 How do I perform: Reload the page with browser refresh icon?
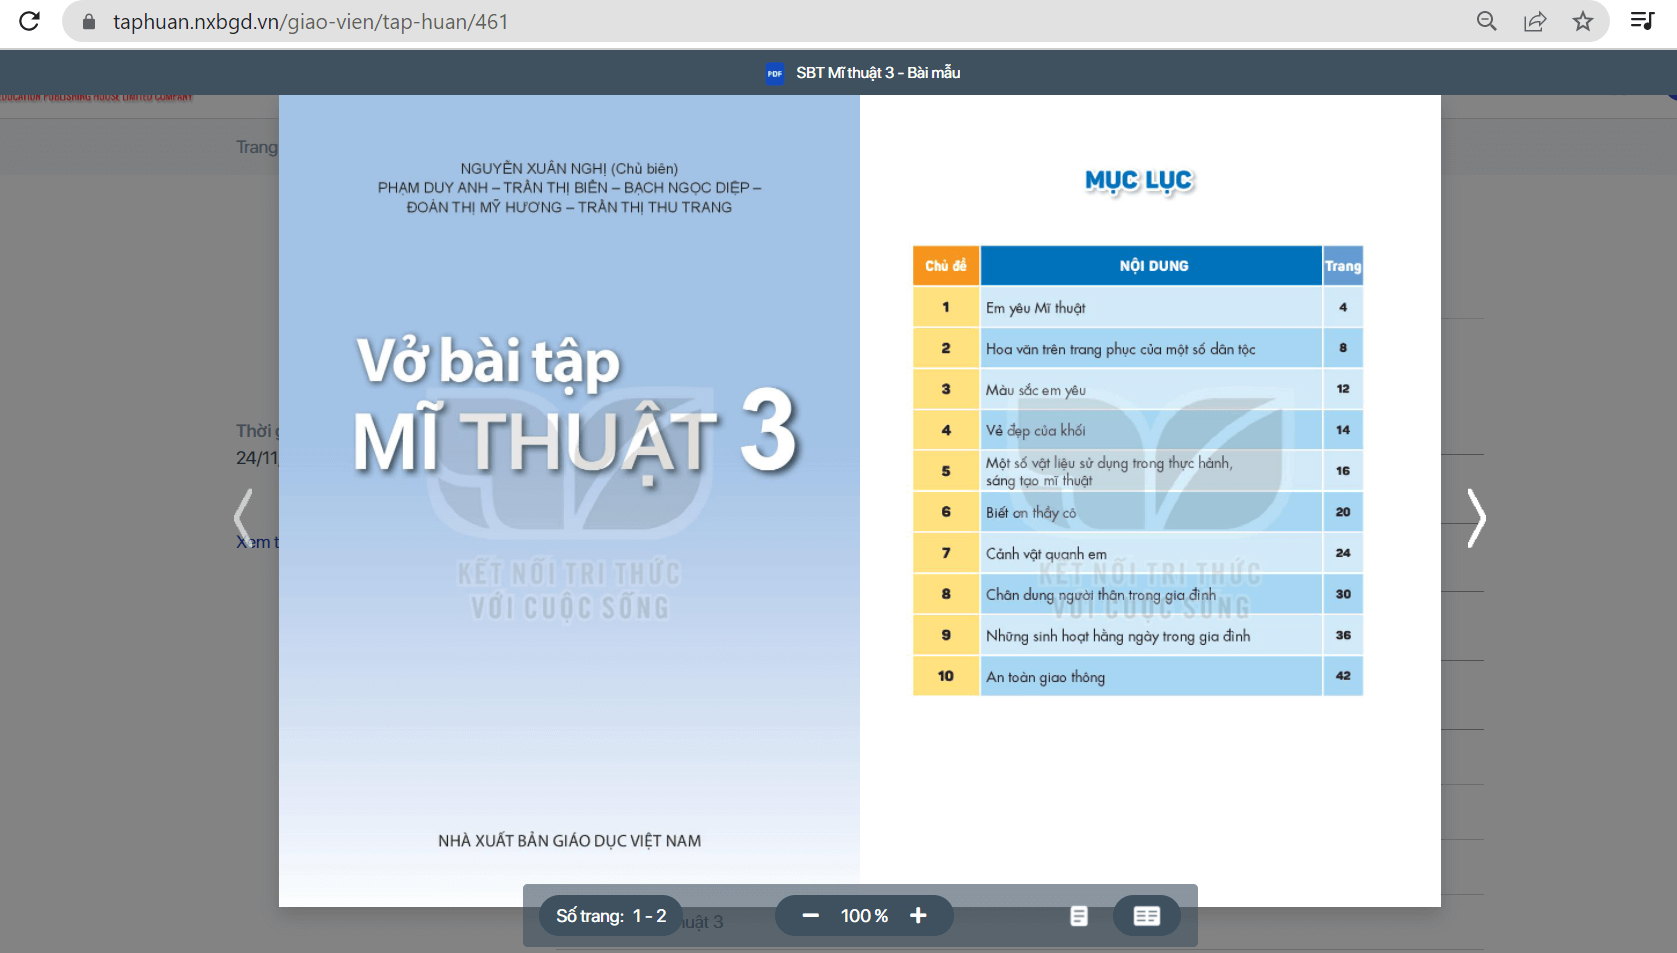pyautogui.click(x=29, y=21)
